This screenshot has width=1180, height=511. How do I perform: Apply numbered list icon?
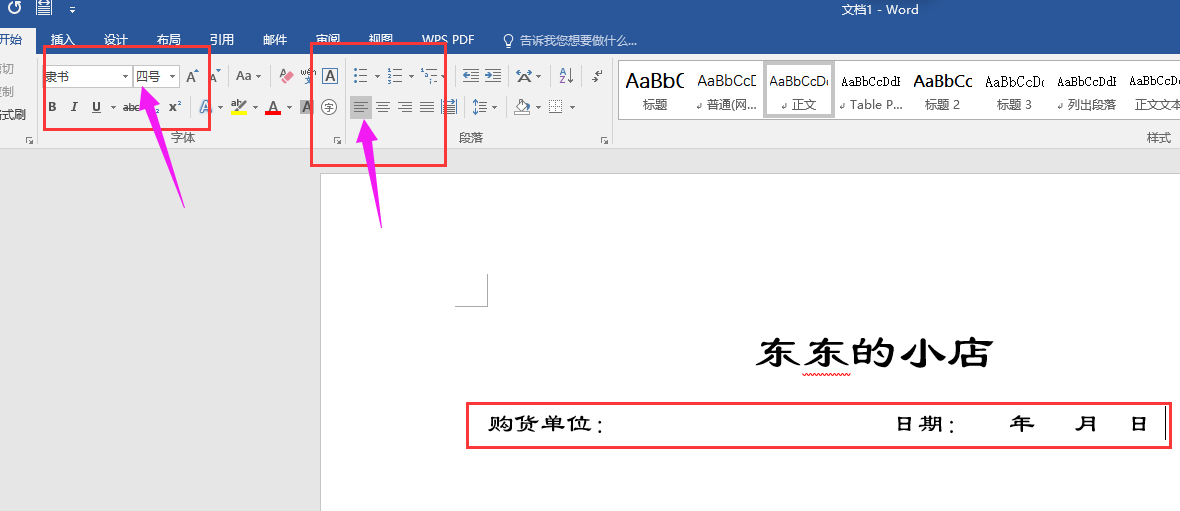395,76
